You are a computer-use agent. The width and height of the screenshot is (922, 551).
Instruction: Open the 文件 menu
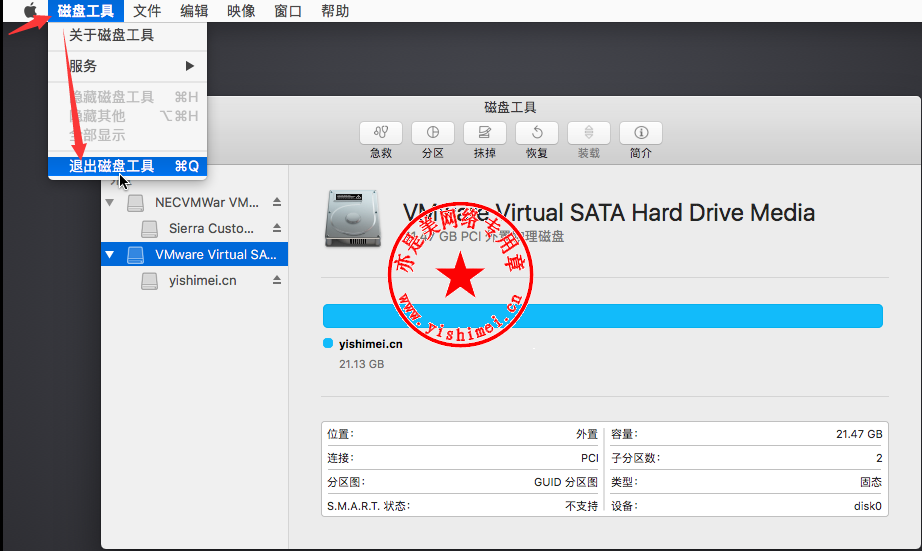(x=147, y=11)
